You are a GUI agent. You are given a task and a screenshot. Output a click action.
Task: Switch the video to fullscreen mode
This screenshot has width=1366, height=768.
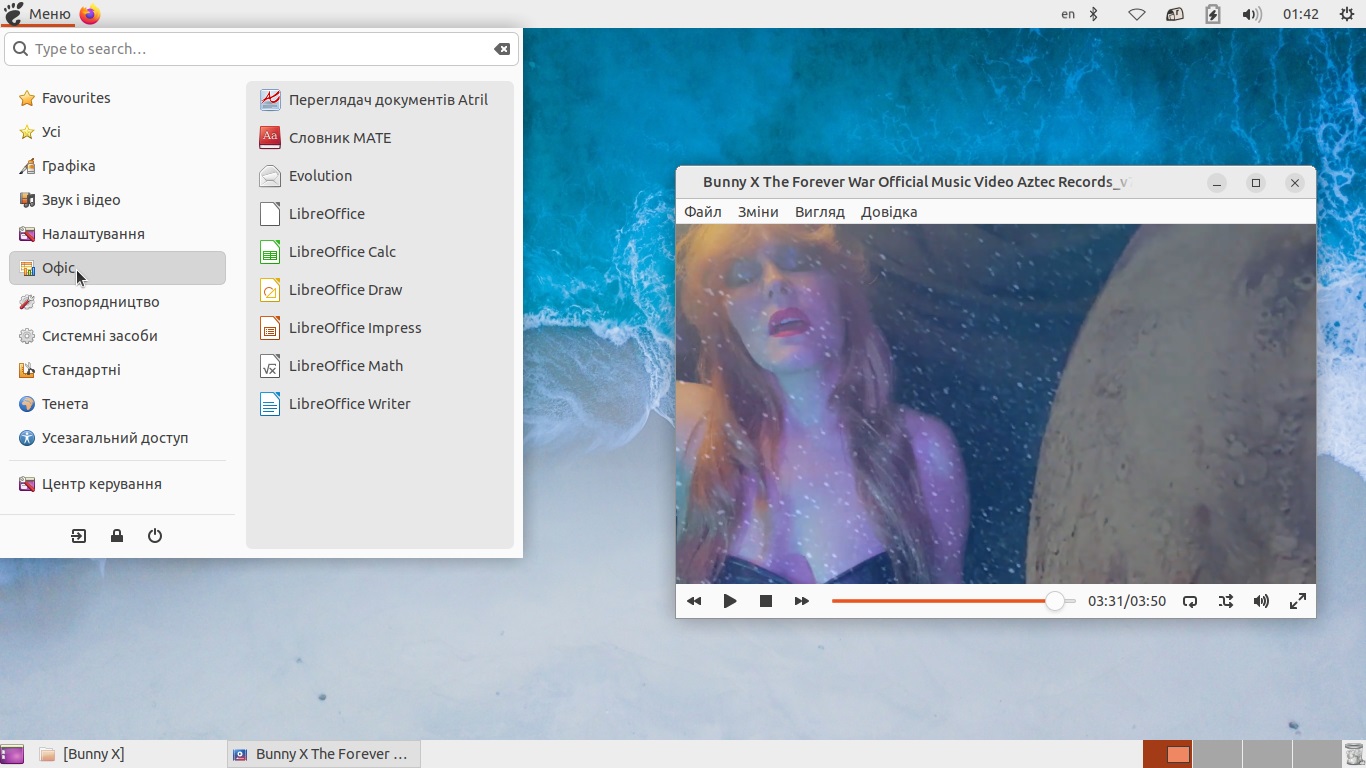pyautogui.click(x=1298, y=601)
